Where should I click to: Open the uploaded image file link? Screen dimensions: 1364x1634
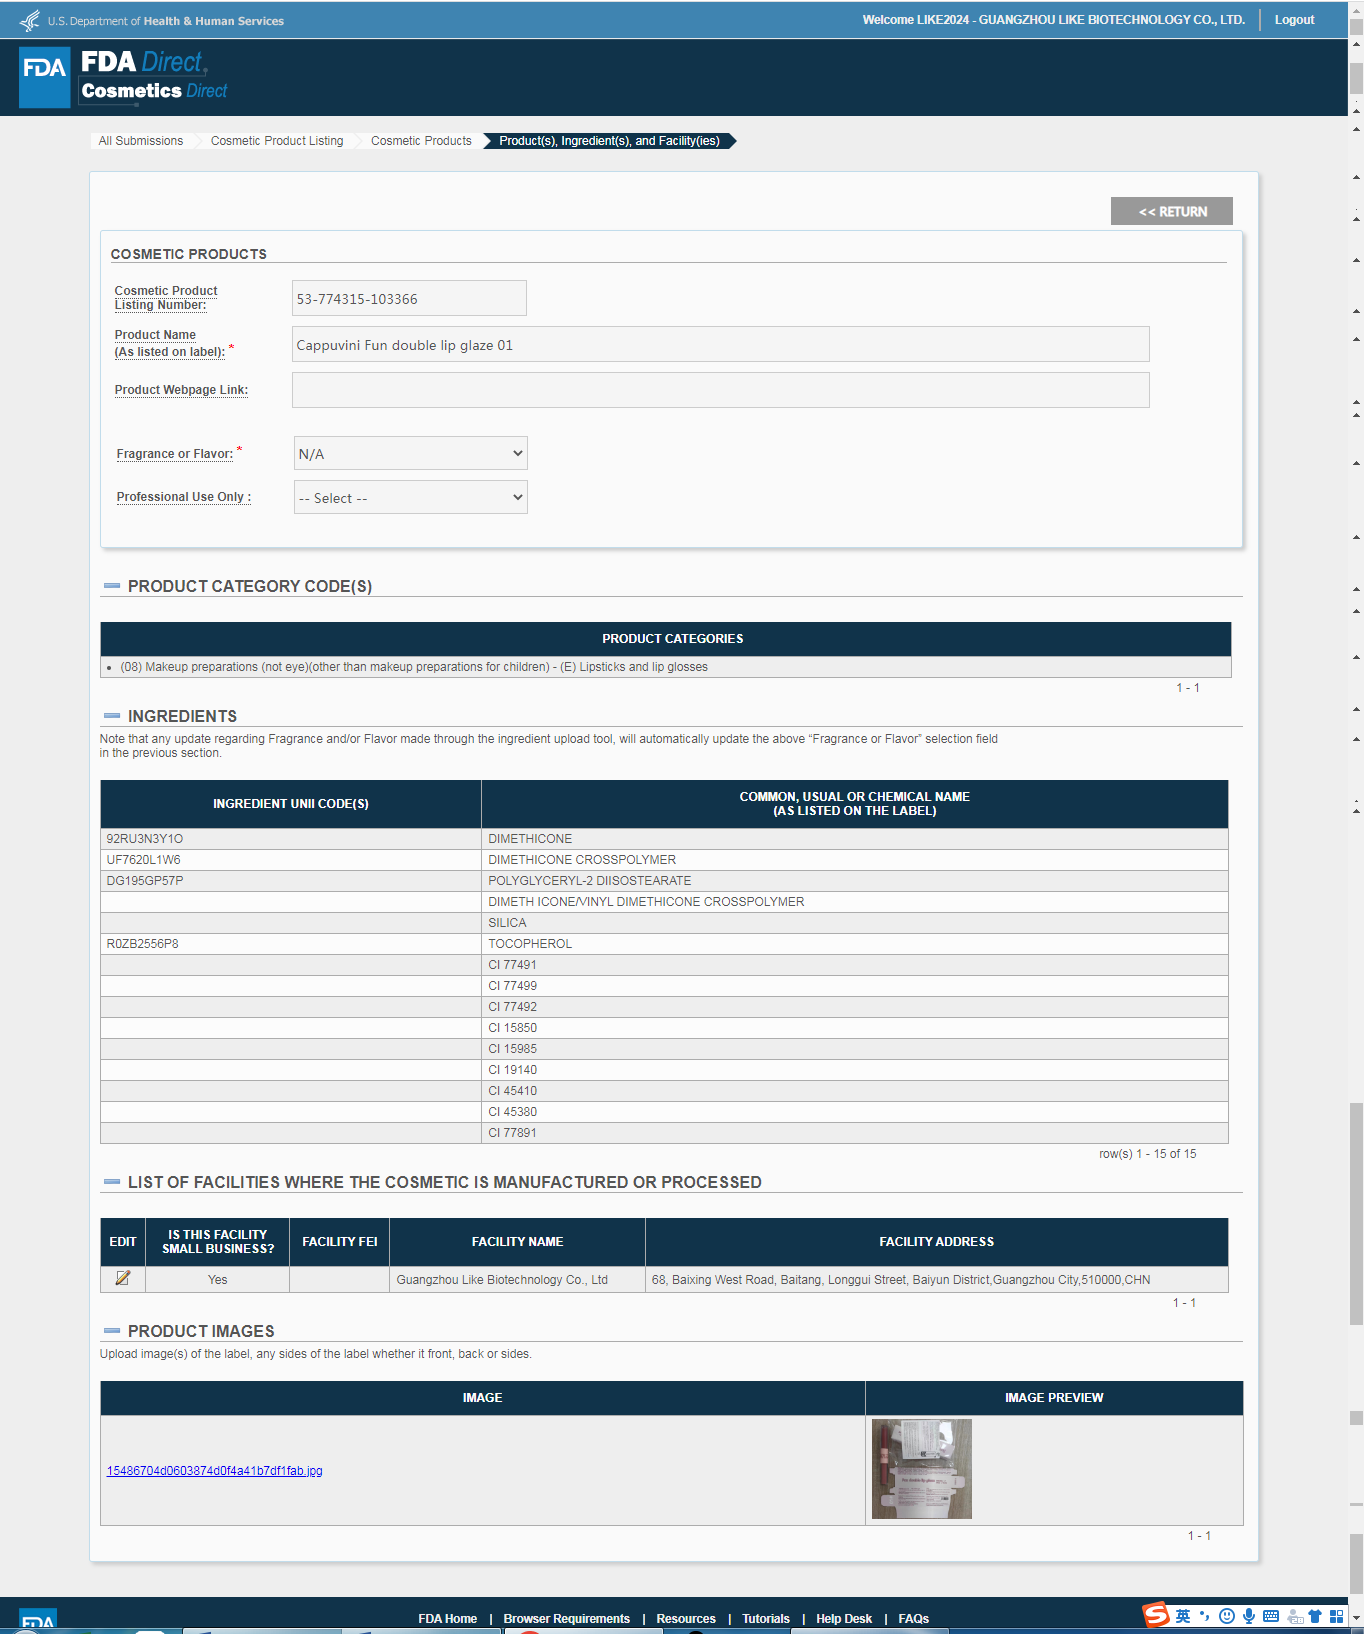click(x=214, y=1471)
